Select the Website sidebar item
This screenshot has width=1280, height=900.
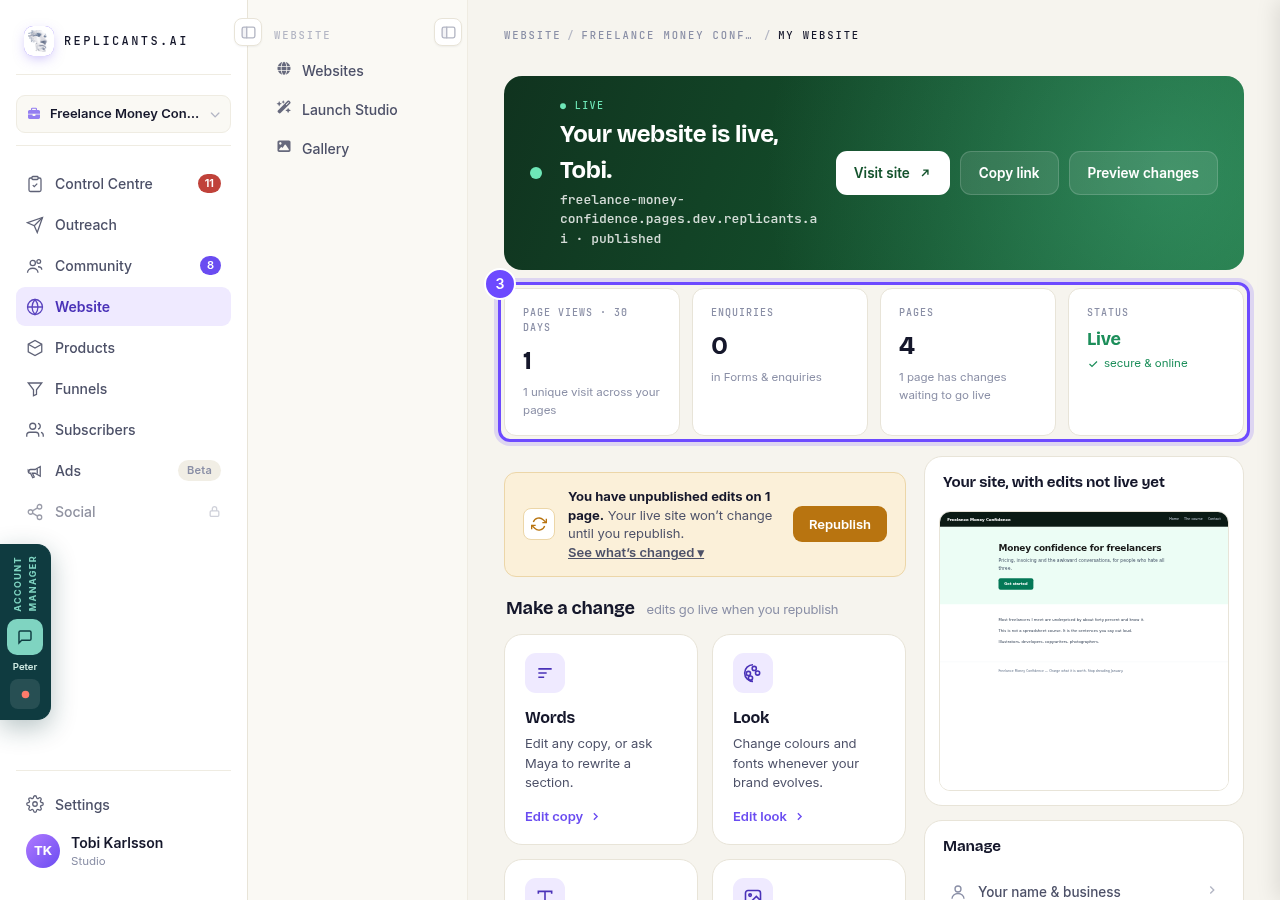tap(123, 307)
